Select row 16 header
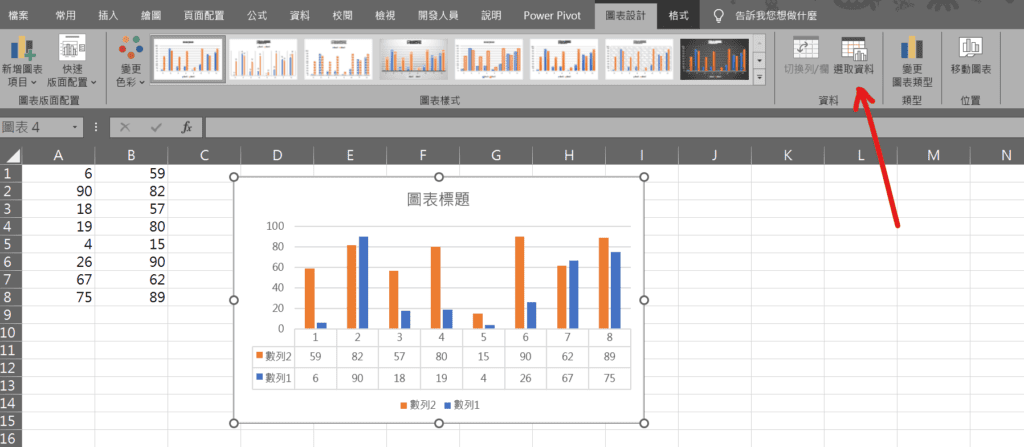The image size is (1024, 447). pyautogui.click(x=11, y=439)
